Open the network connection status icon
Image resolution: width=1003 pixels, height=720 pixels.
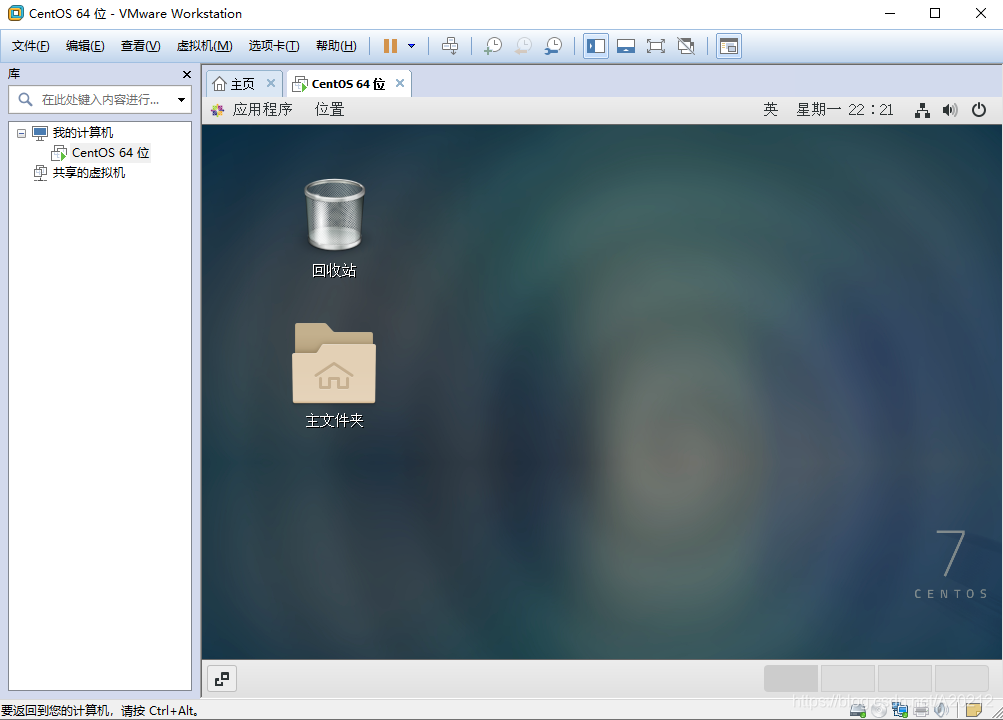coord(922,111)
